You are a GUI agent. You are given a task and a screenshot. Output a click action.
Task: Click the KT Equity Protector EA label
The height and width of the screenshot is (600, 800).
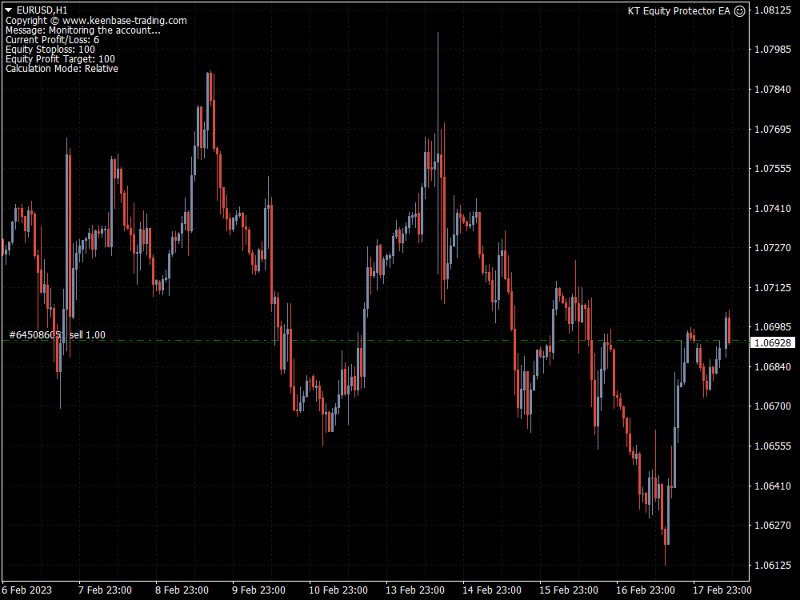(679, 11)
